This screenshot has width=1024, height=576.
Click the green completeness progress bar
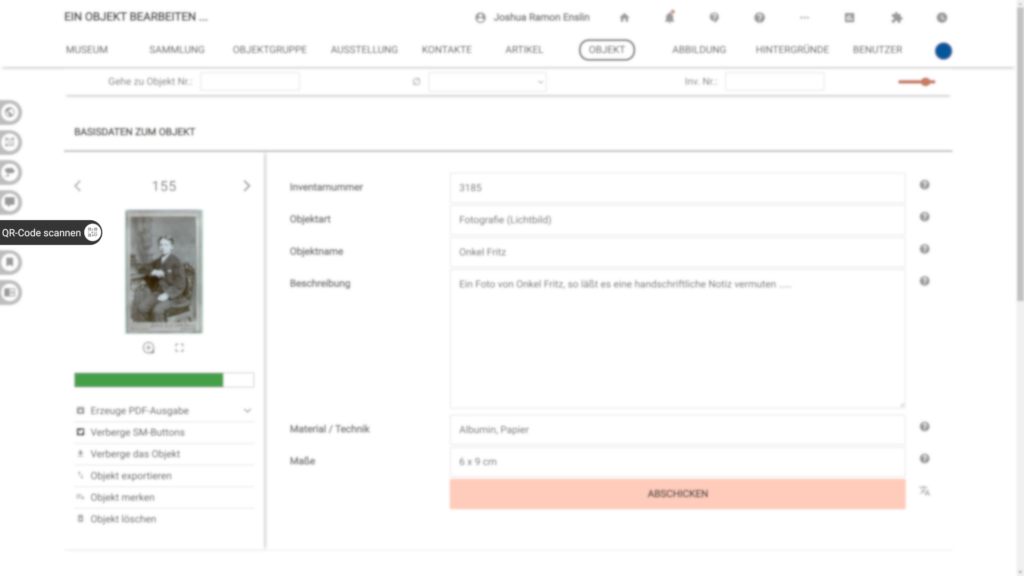coord(164,380)
